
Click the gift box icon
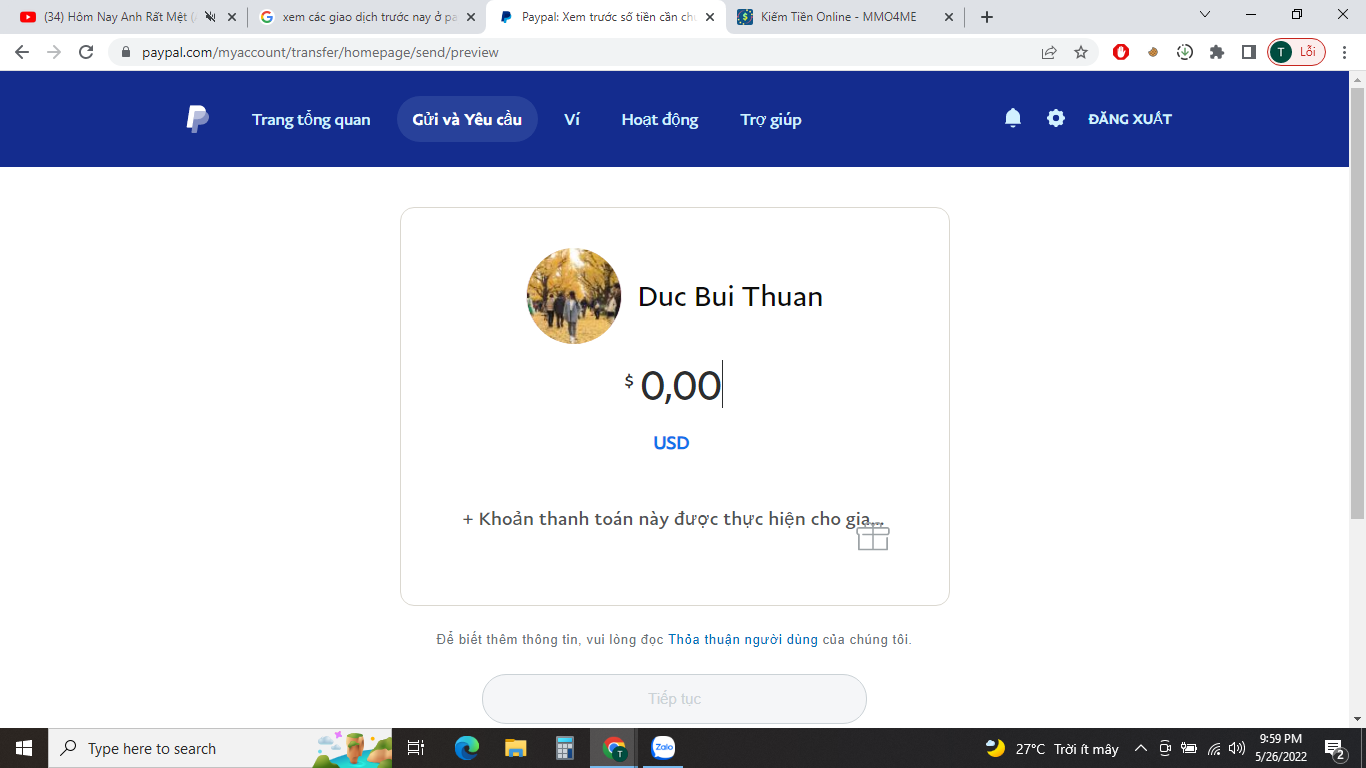click(x=873, y=537)
